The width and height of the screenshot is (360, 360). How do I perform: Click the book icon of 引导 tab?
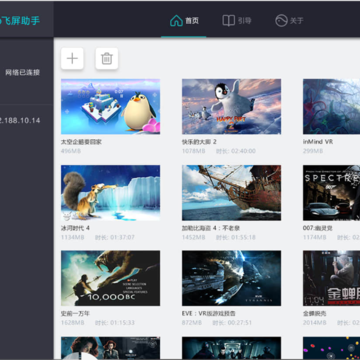point(229,21)
